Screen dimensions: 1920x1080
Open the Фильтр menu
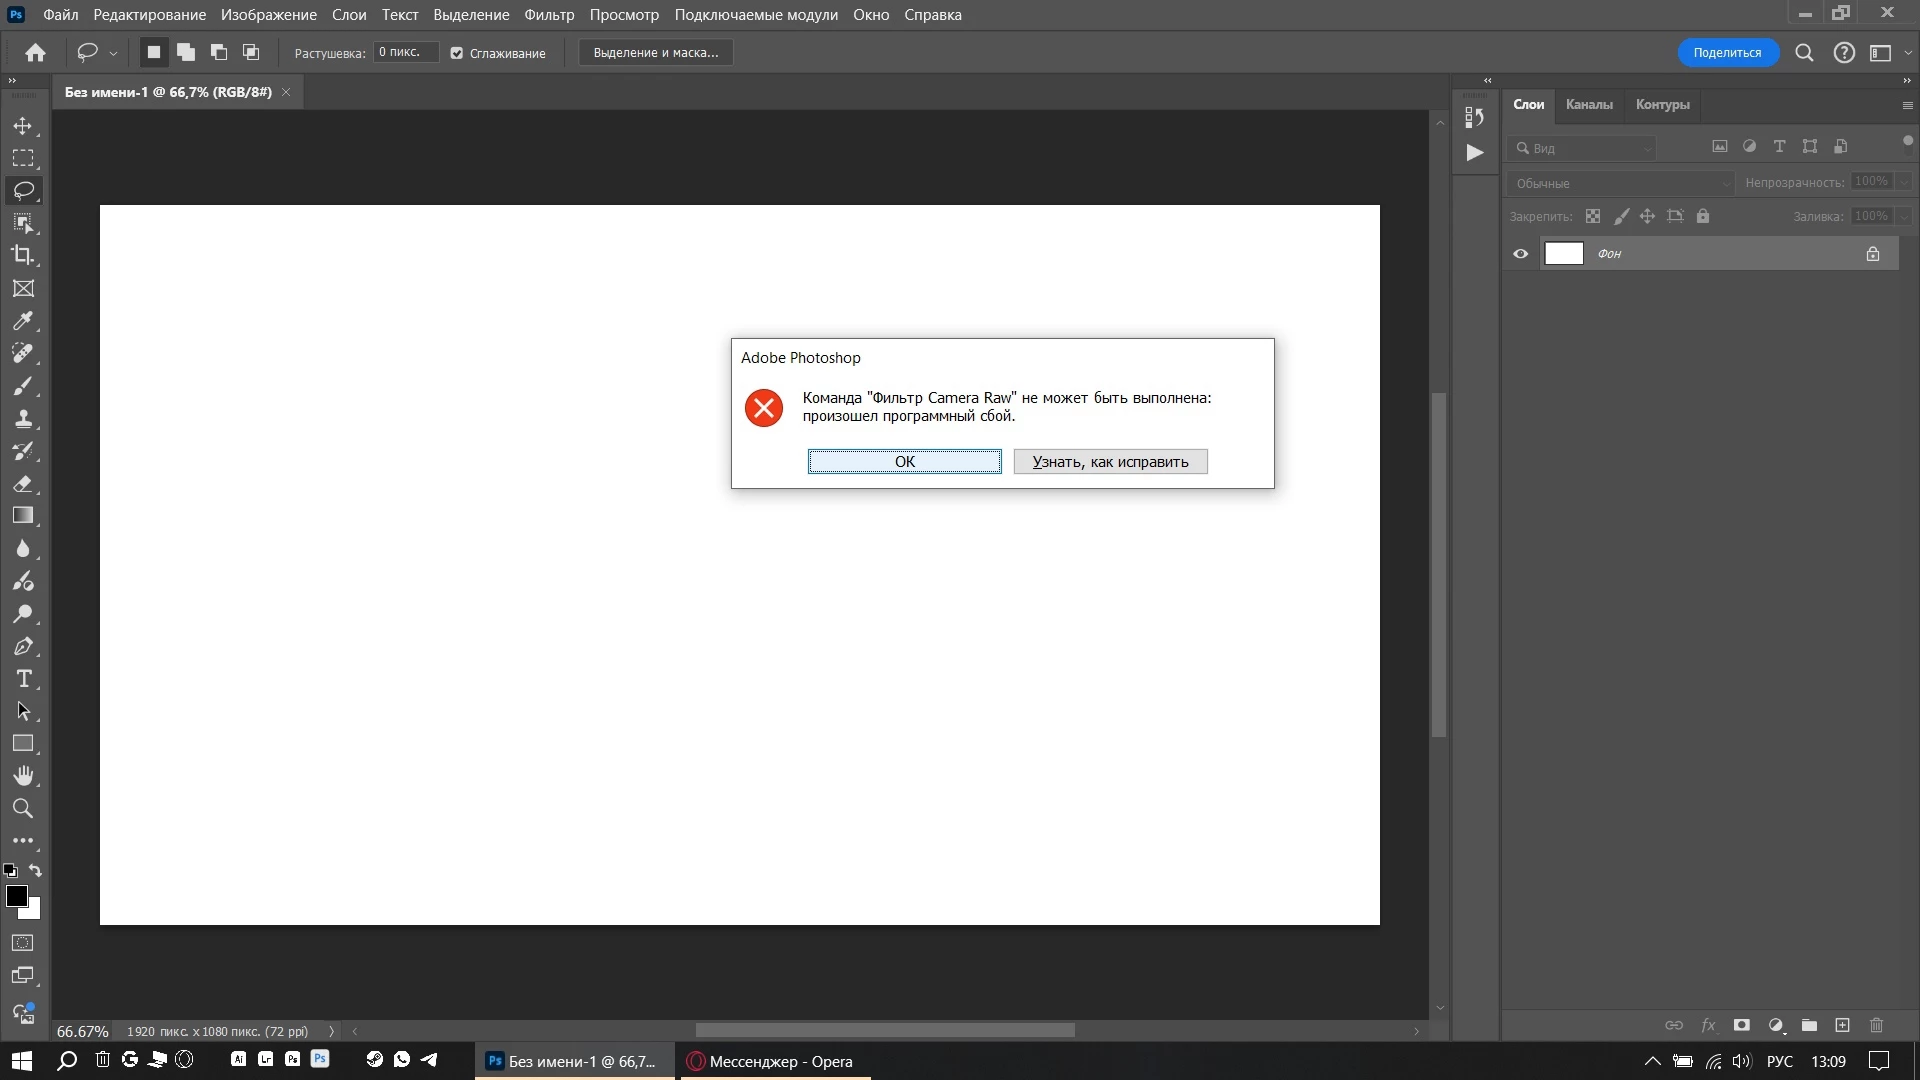coord(549,15)
